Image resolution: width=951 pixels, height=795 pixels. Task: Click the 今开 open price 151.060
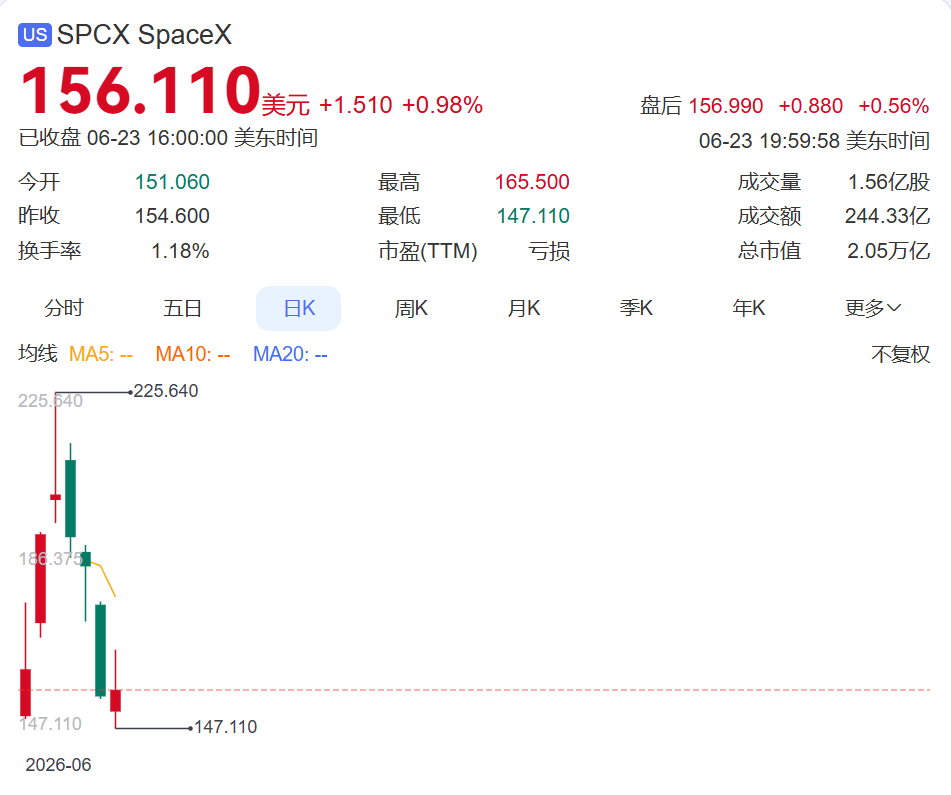click(x=172, y=182)
